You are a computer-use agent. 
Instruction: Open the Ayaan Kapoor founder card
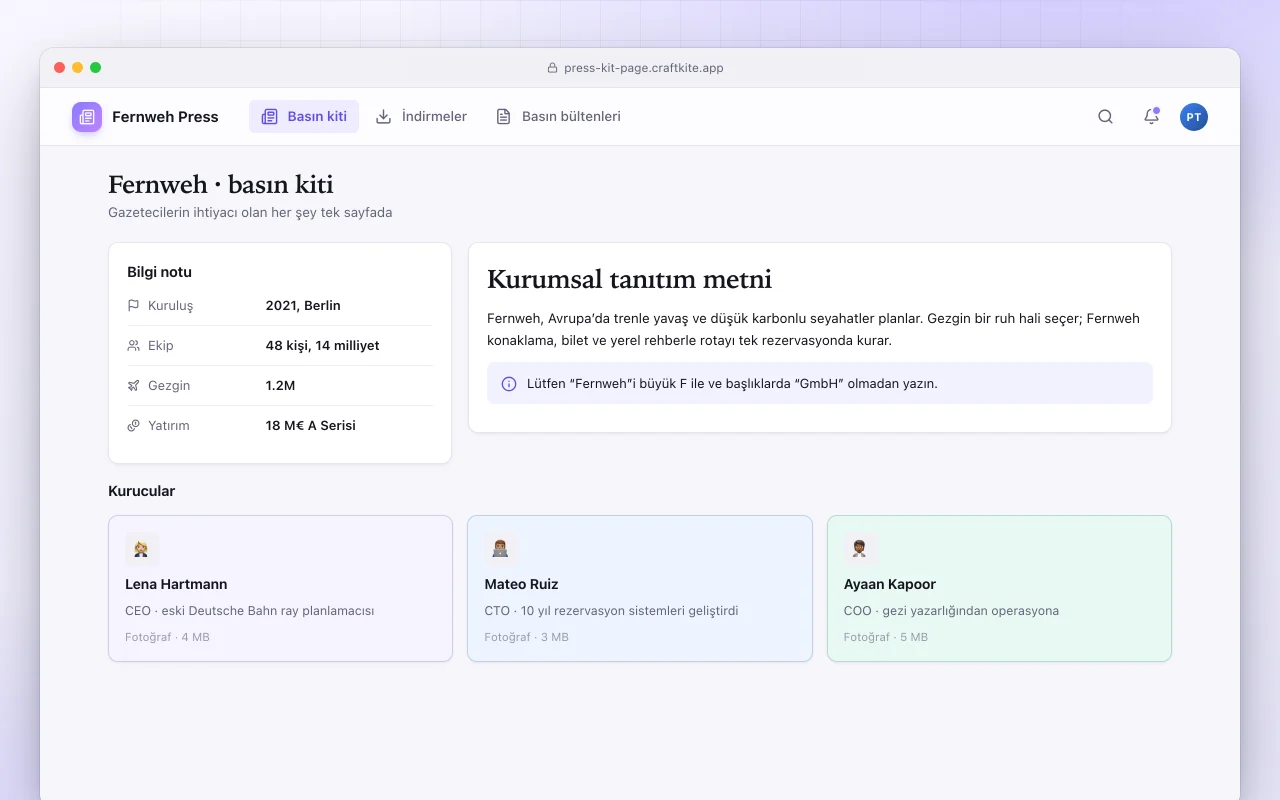click(999, 588)
